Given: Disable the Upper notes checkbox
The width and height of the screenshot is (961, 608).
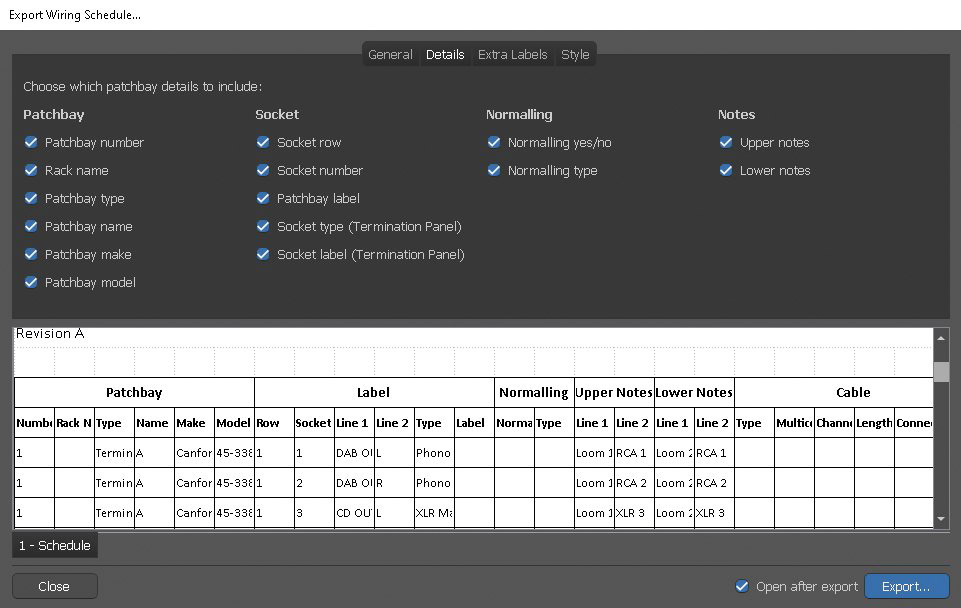Looking at the screenshot, I should pos(726,143).
